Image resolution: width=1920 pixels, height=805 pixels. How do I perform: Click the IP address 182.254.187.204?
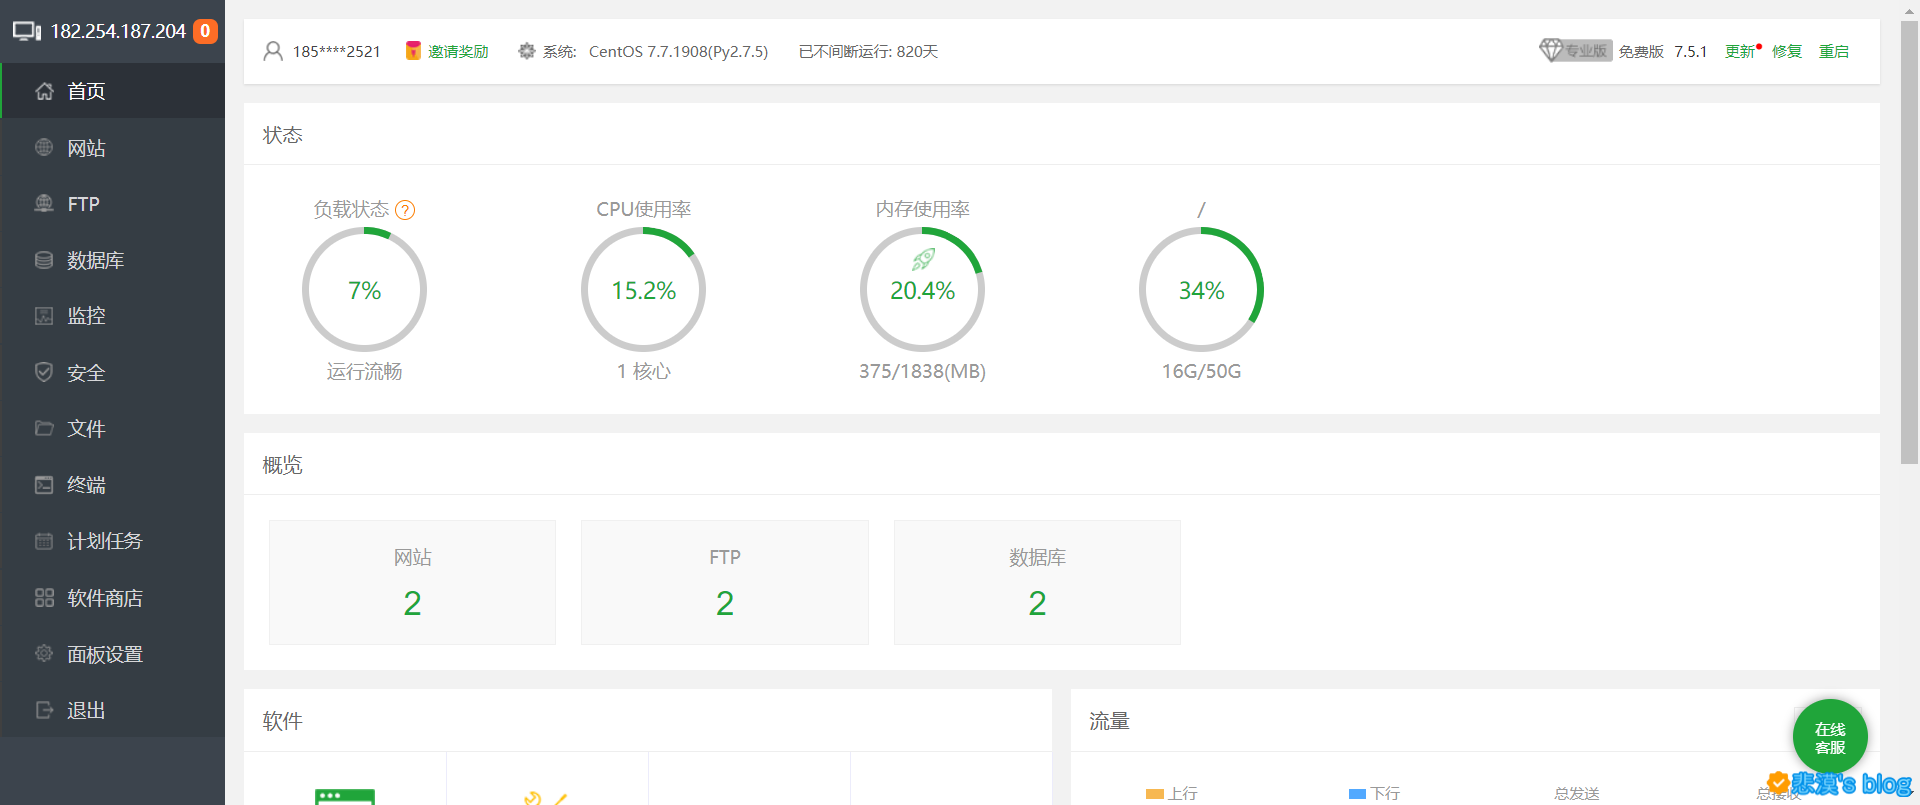[118, 31]
